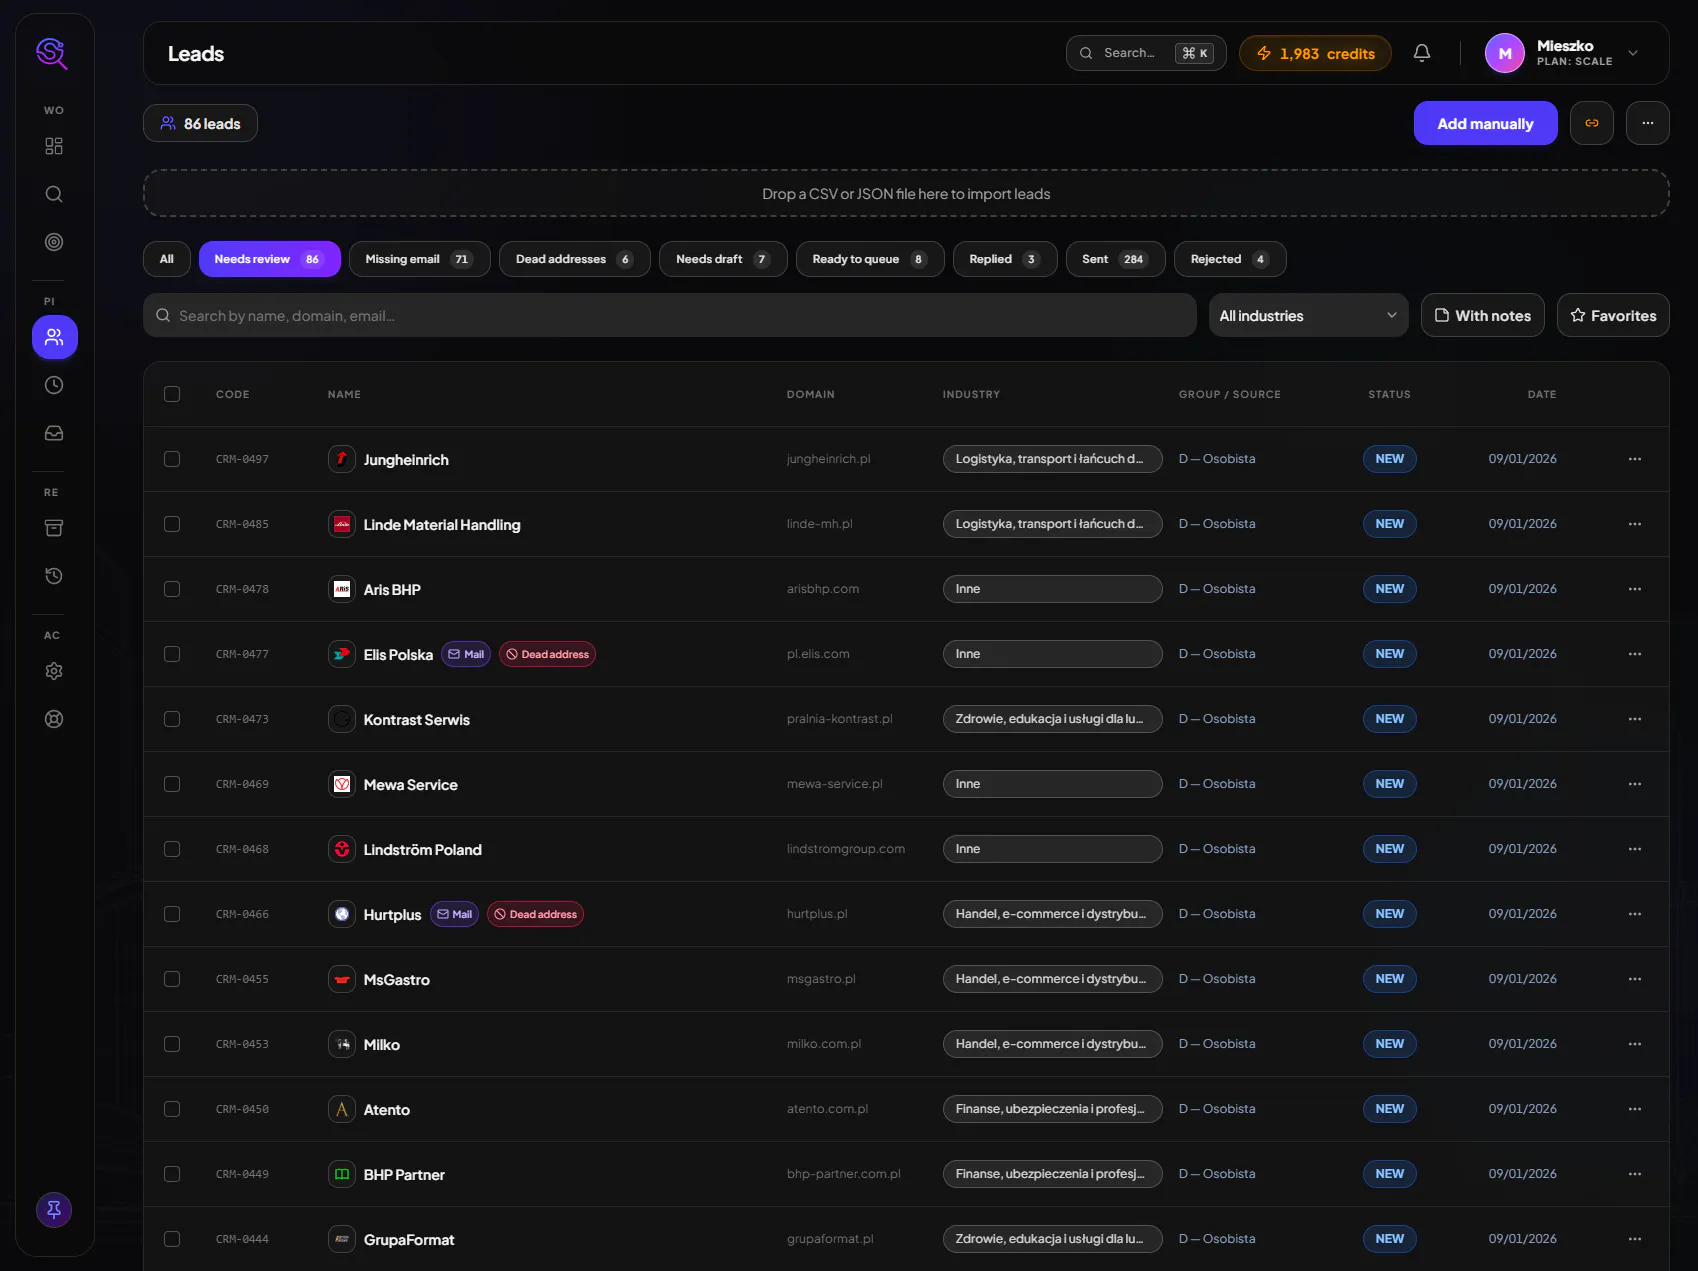Click the global Search field in header
The image size is (1698, 1271).
pos(1146,53)
